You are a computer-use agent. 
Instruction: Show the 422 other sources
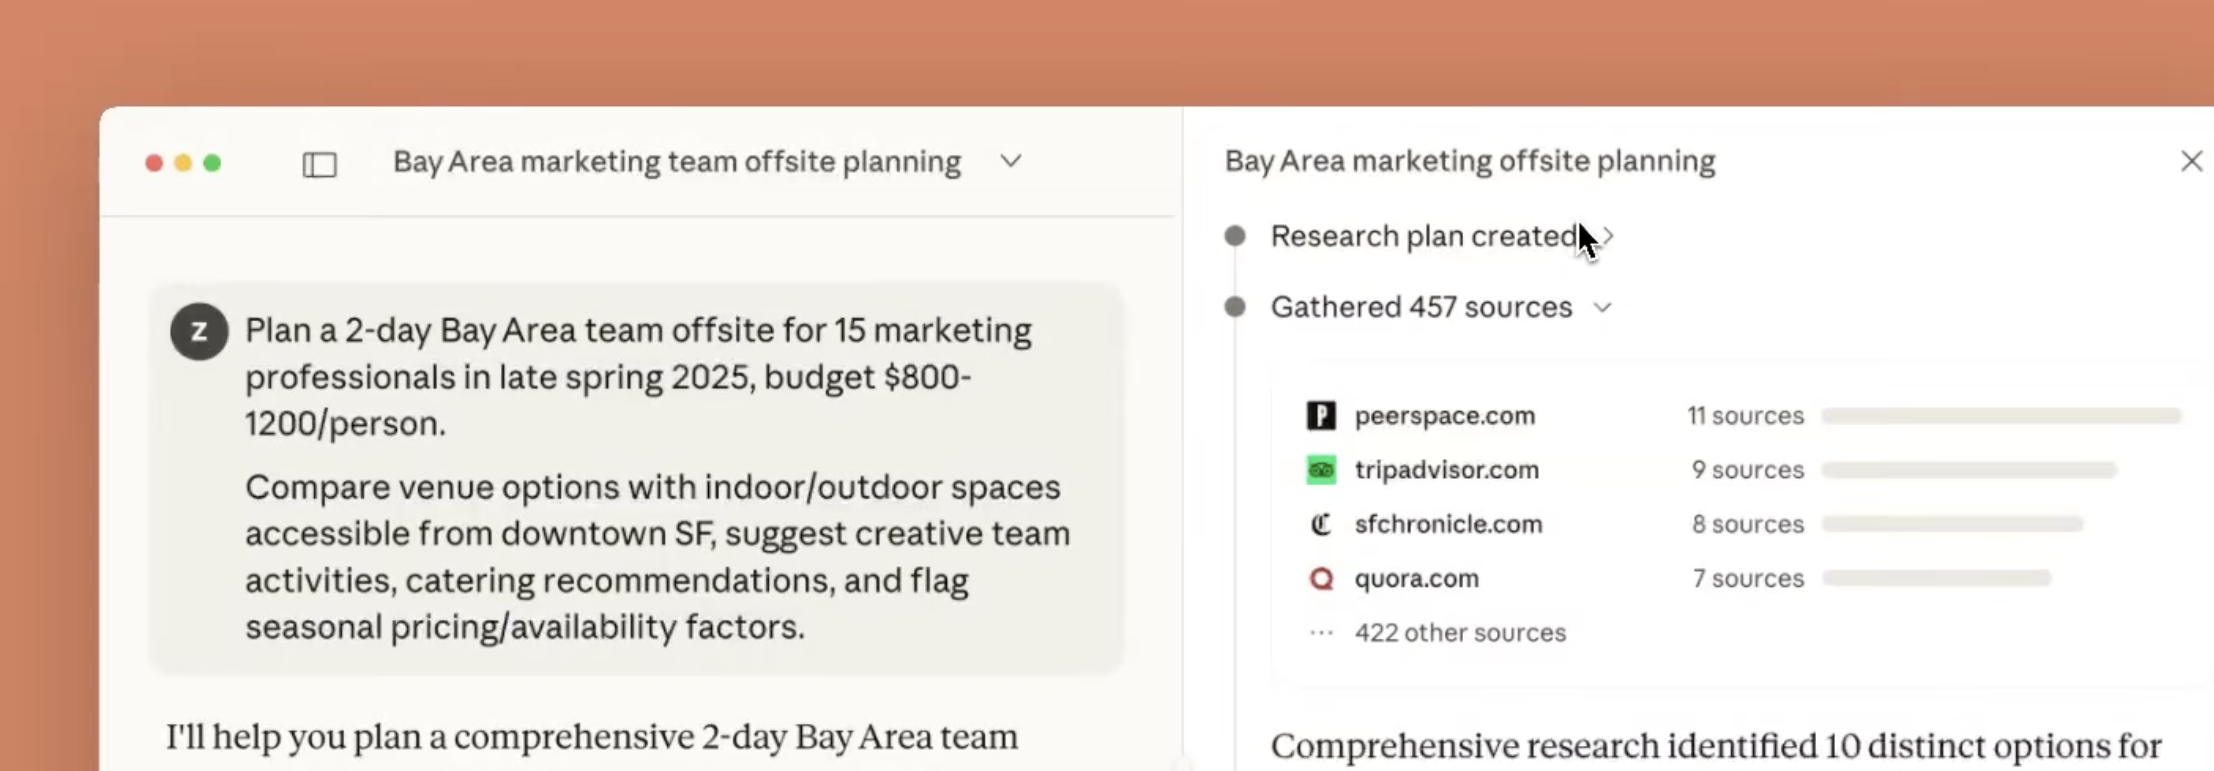point(1459,633)
